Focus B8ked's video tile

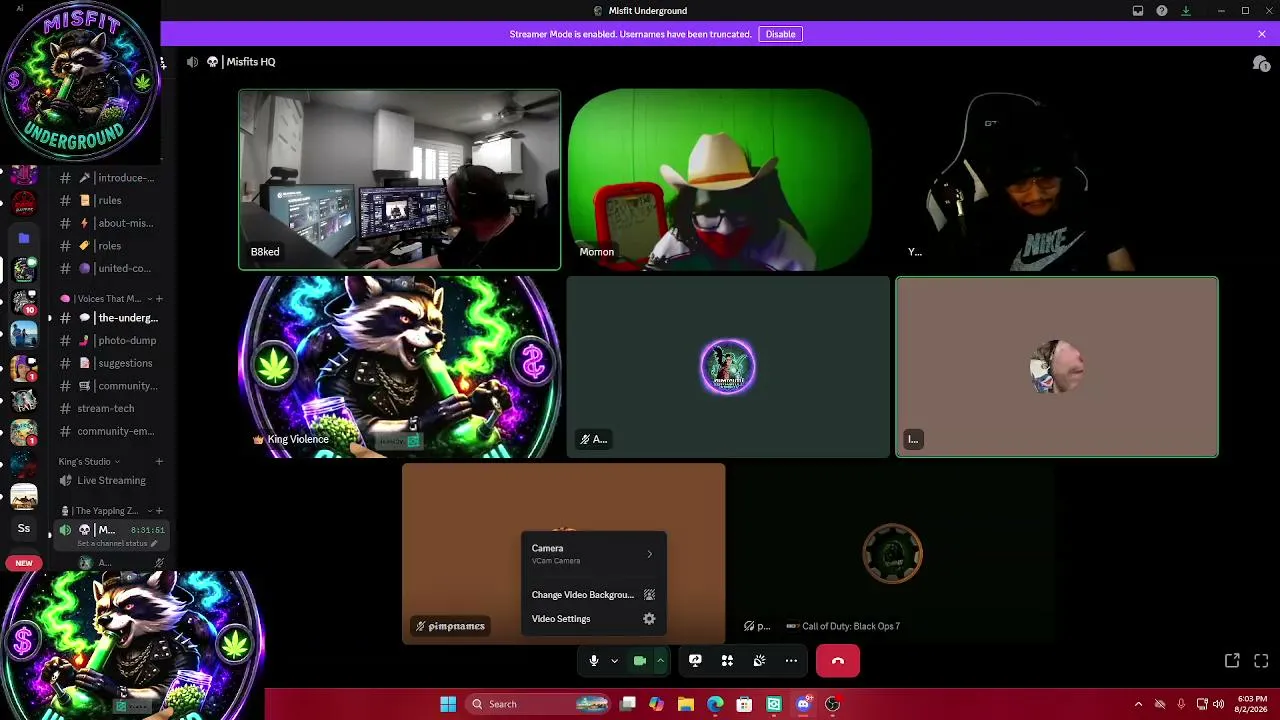400,180
